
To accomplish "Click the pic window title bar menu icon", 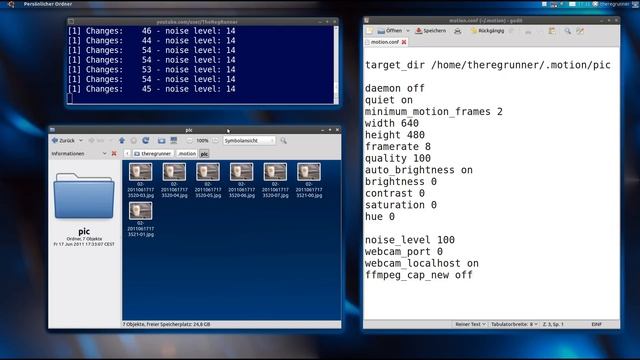I will [52, 130].
